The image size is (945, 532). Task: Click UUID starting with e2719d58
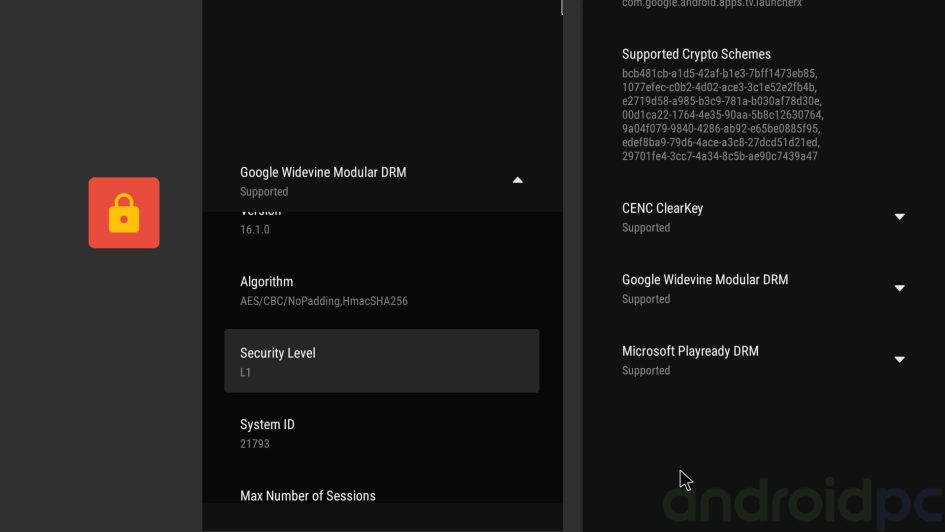pyautogui.click(x=721, y=101)
